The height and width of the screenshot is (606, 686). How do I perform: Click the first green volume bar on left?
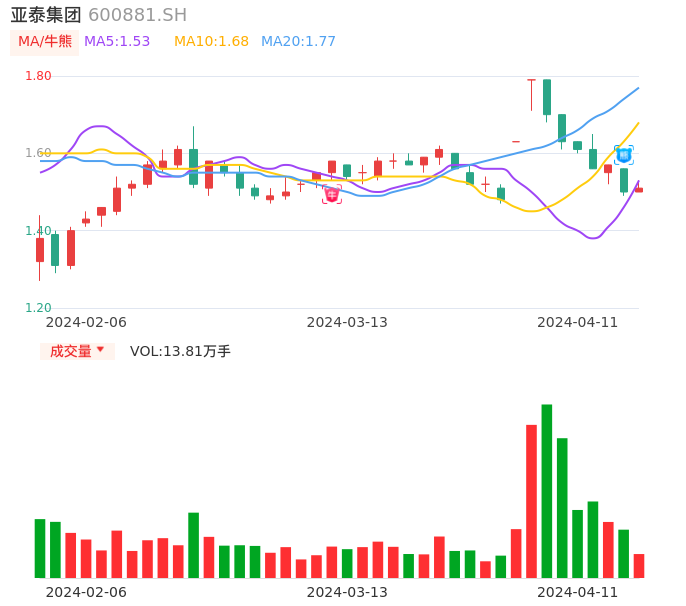[40, 548]
